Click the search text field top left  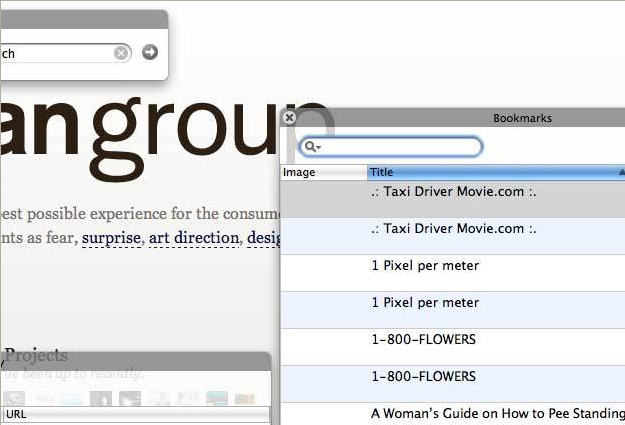pyautogui.click(x=66, y=53)
